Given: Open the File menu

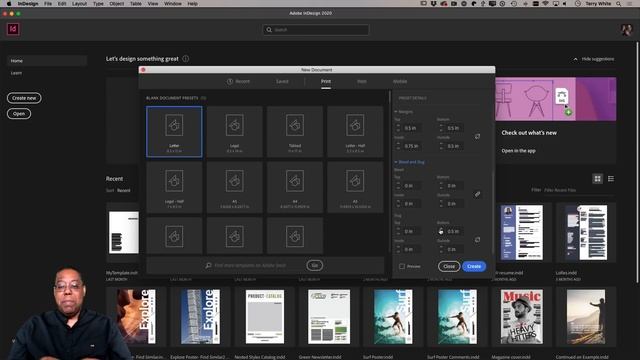Looking at the screenshot, I should coord(48,4).
